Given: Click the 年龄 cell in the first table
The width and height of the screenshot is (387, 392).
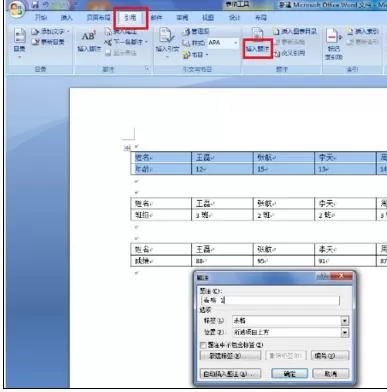Looking at the screenshot, I should (x=161, y=169).
